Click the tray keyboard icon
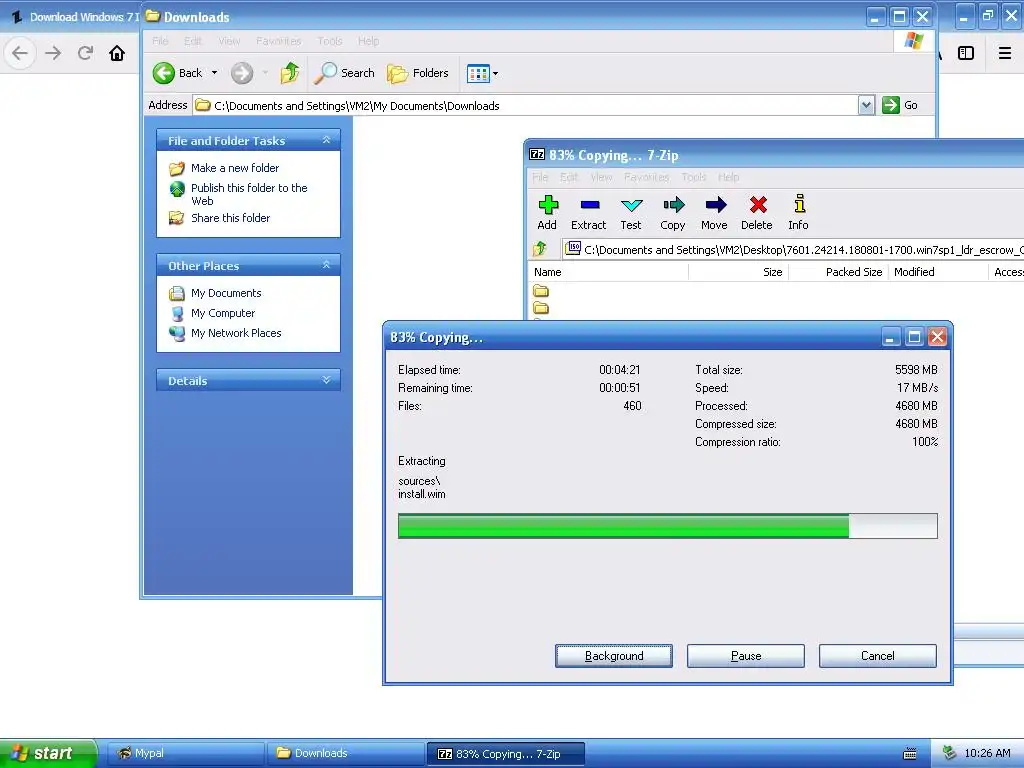 point(910,754)
